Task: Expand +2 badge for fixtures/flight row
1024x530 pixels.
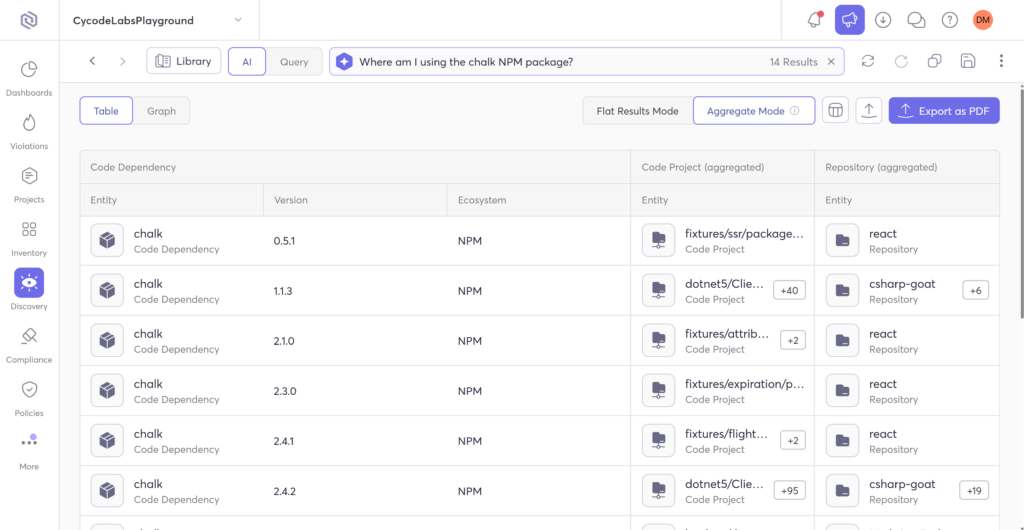Action: [793, 441]
